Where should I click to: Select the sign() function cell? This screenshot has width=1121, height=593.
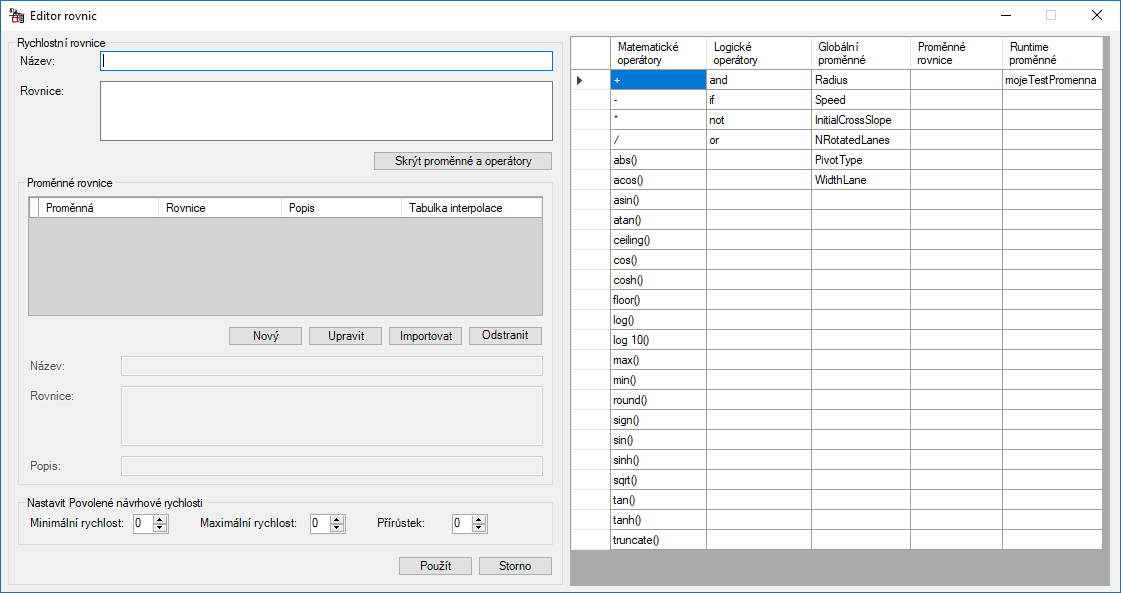(x=658, y=421)
